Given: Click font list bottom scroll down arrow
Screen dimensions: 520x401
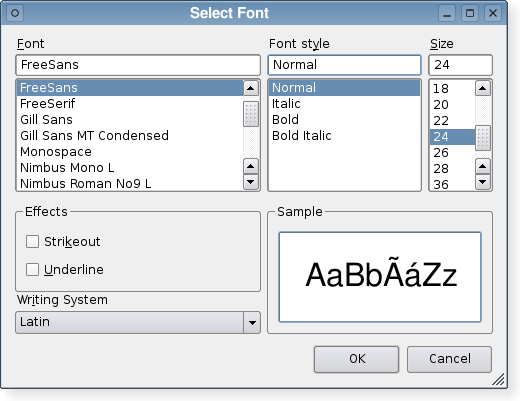Looking at the screenshot, I should 251,182.
